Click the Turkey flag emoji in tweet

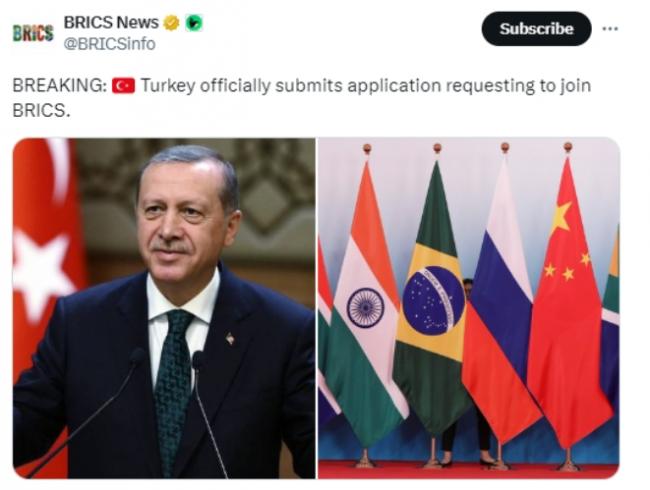[123, 86]
